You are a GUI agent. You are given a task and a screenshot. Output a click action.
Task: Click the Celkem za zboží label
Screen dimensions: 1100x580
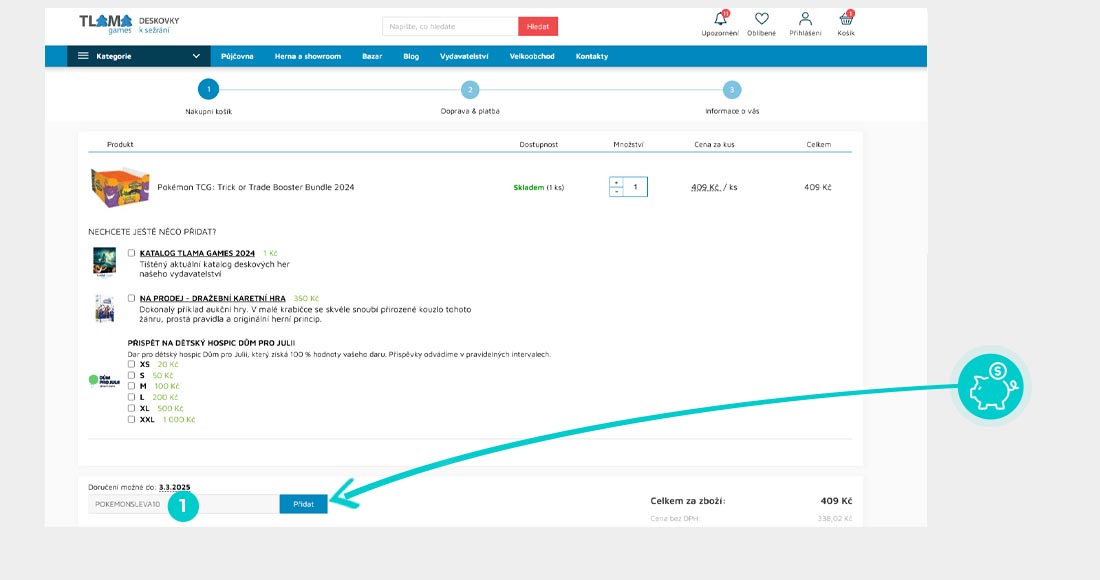688,501
